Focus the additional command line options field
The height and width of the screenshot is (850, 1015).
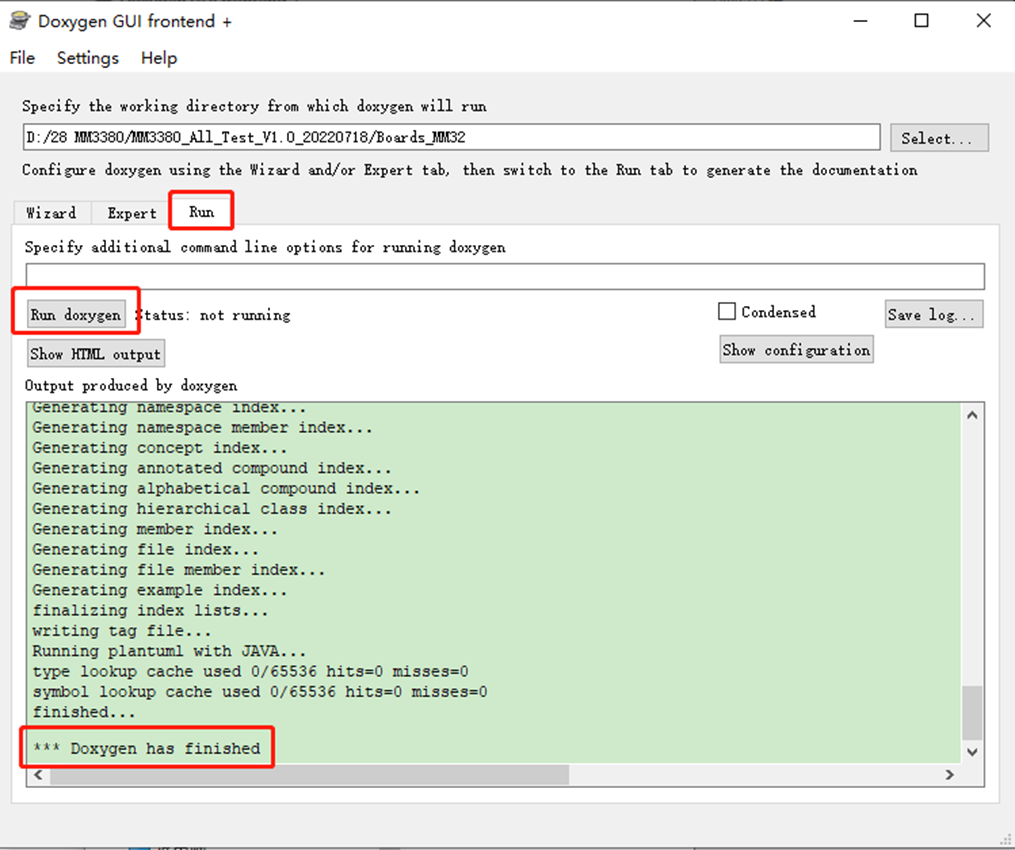504,276
